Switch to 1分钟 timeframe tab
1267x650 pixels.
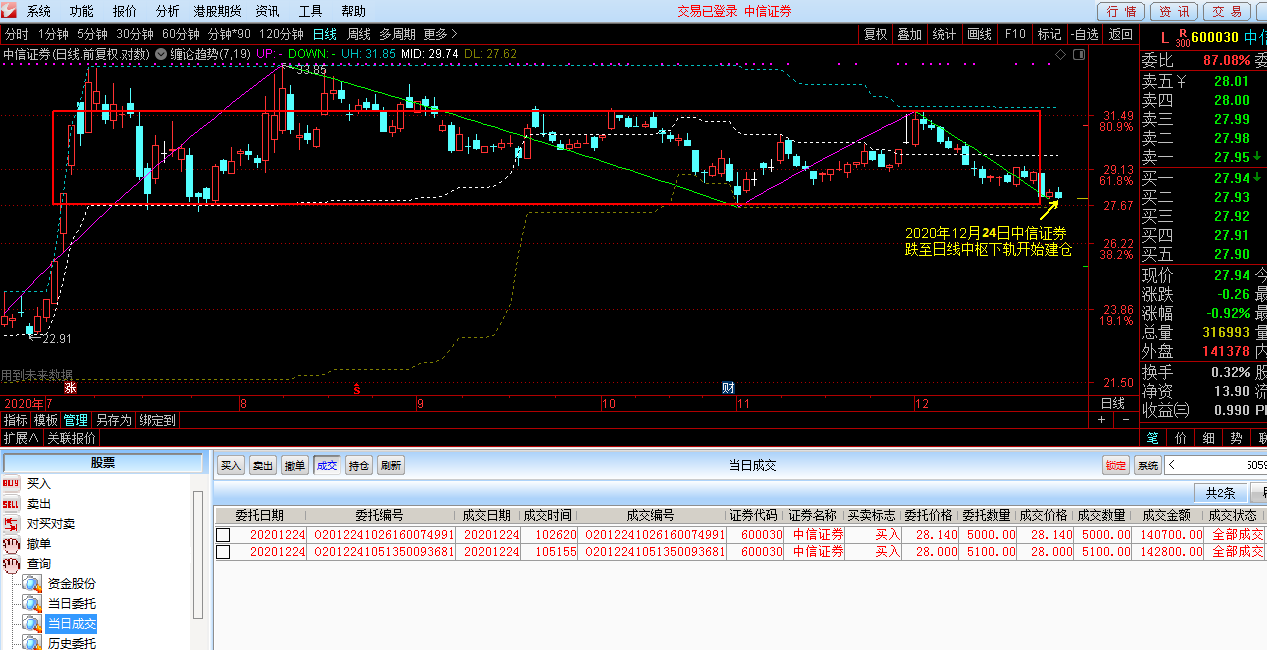click(x=53, y=34)
